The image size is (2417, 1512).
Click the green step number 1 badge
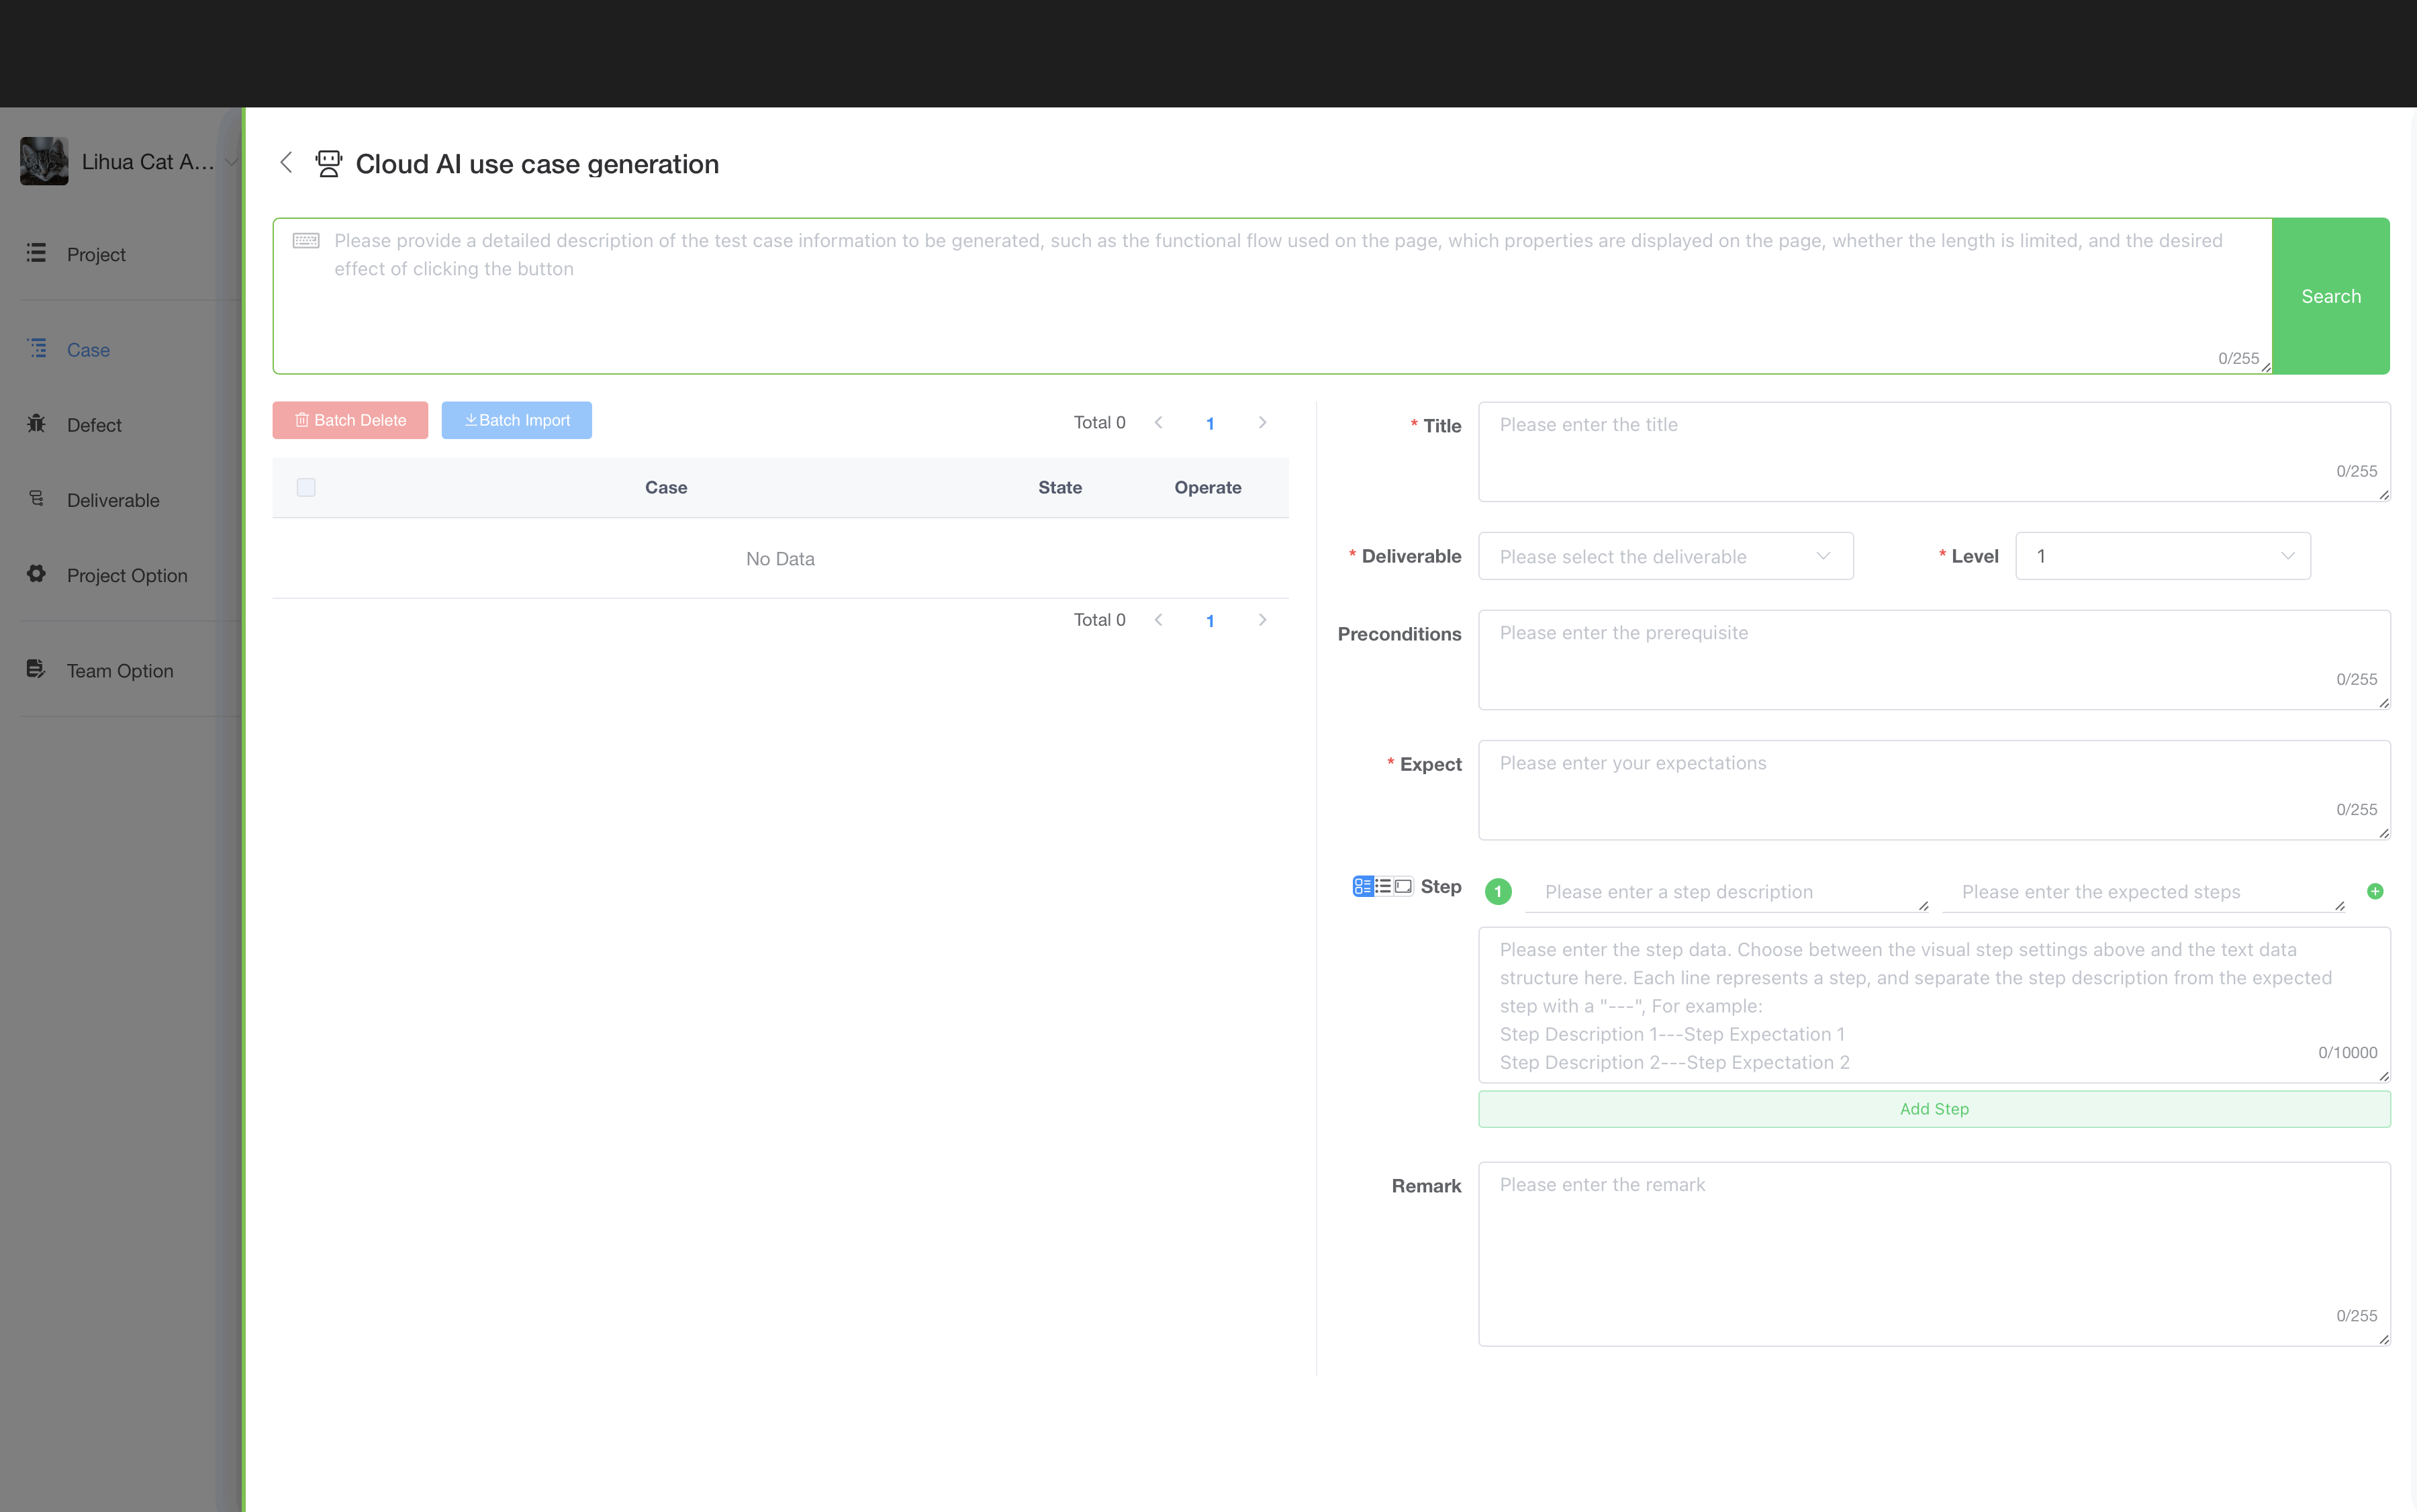(1498, 891)
